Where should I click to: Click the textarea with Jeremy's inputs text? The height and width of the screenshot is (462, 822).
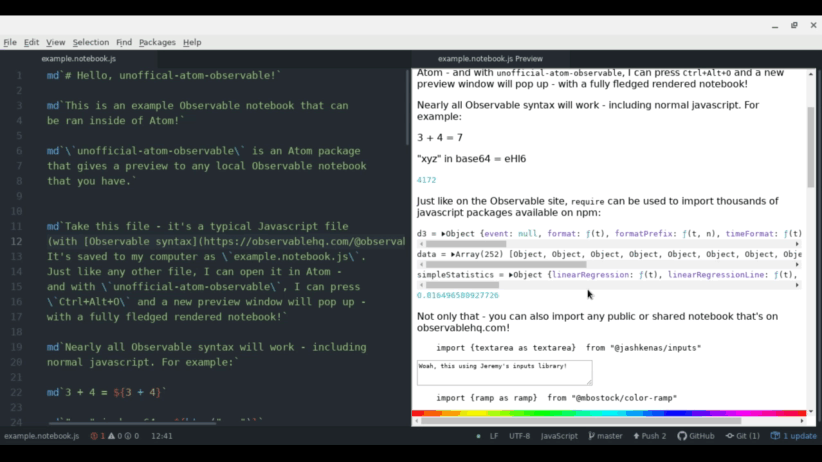click(x=504, y=372)
